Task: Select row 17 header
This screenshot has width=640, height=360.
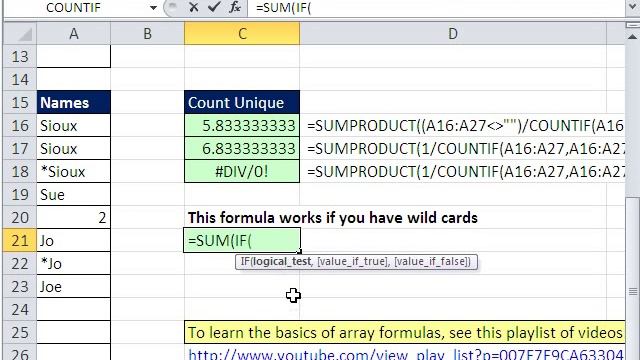Action: click(20, 149)
